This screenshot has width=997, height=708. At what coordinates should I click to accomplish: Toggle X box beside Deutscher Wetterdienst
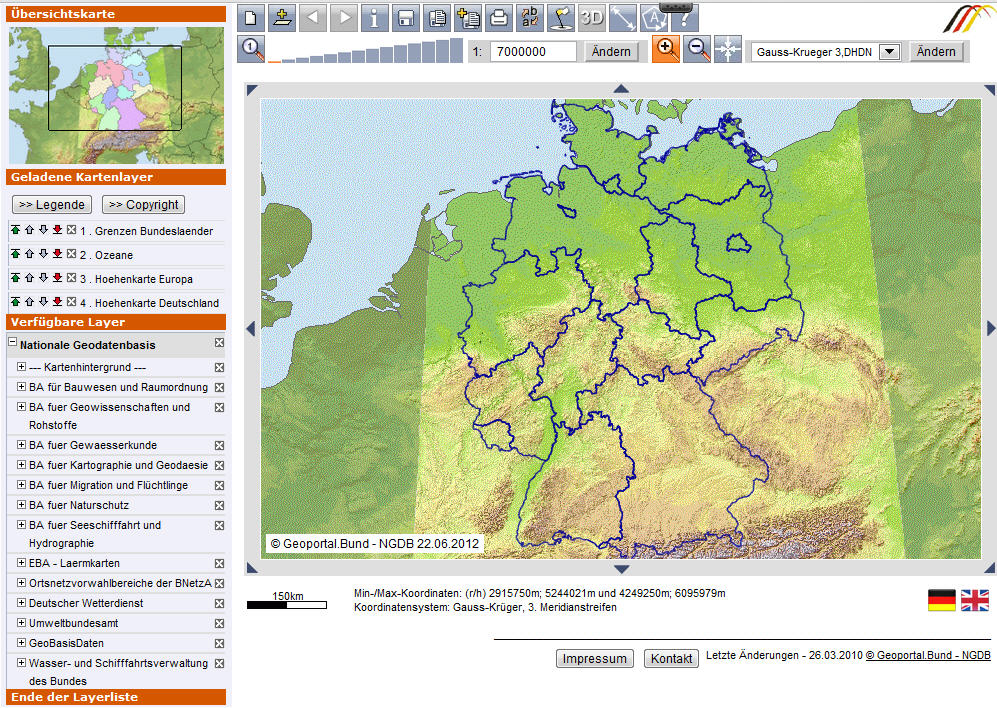point(219,603)
